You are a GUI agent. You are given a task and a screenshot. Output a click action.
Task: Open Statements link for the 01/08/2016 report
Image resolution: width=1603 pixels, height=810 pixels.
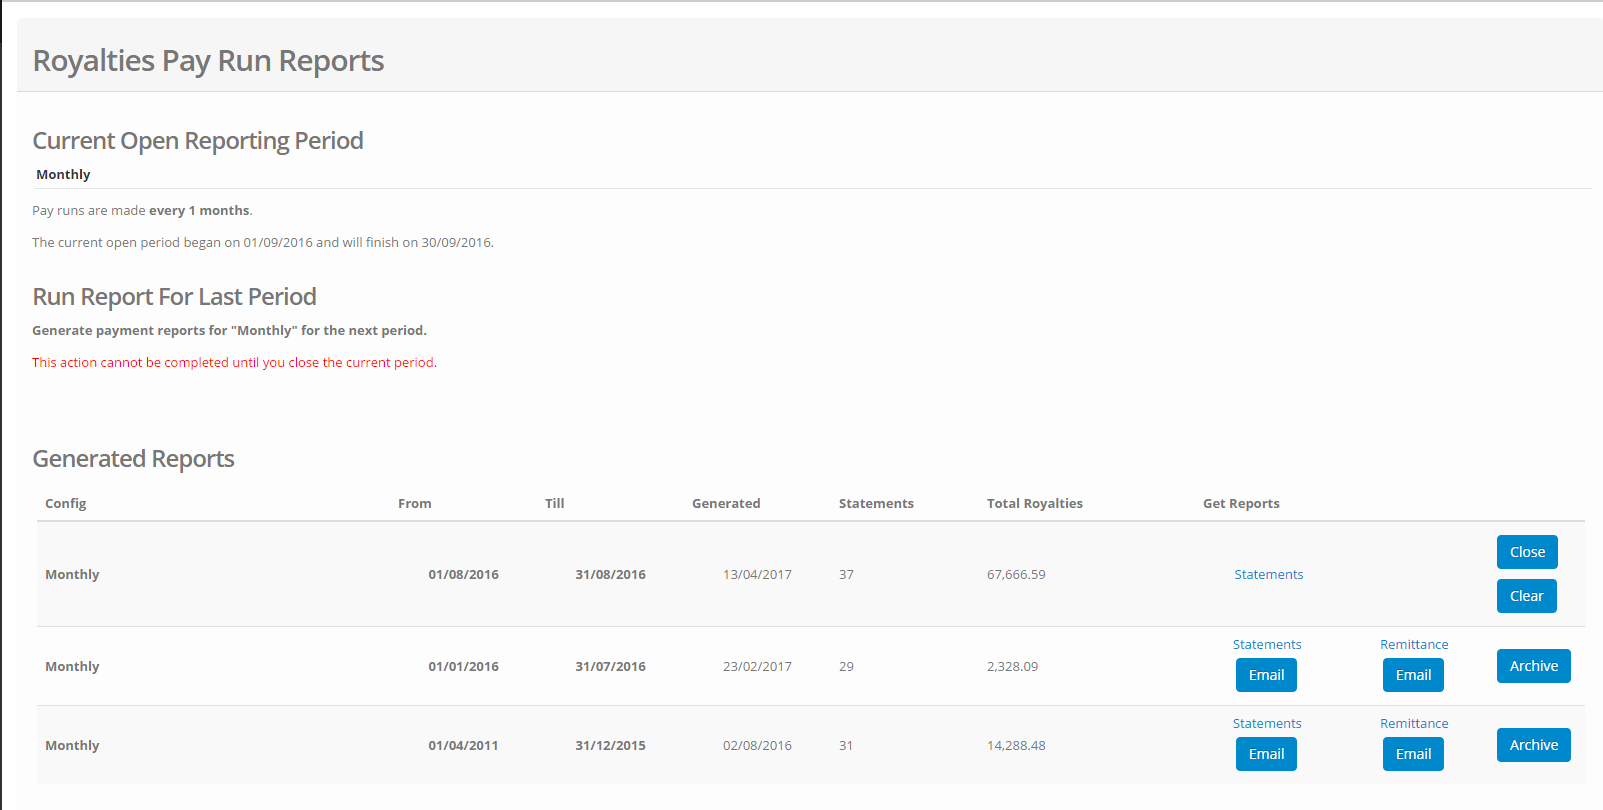tap(1268, 574)
